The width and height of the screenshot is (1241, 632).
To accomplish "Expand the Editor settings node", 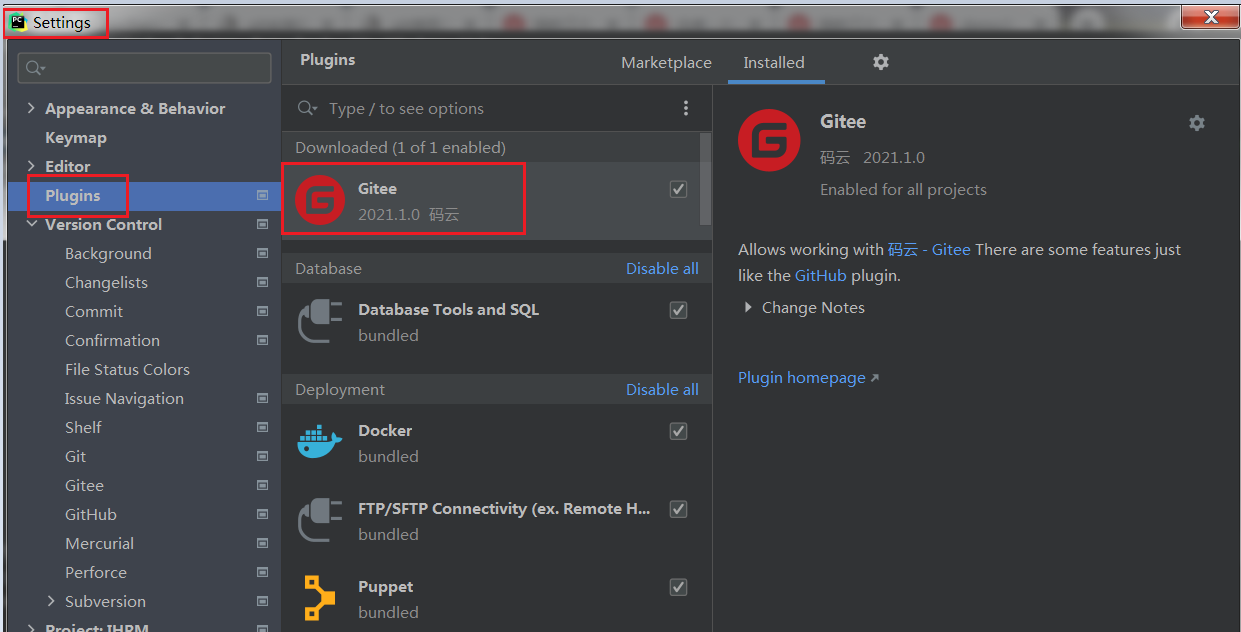I will pyautogui.click(x=31, y=166).
